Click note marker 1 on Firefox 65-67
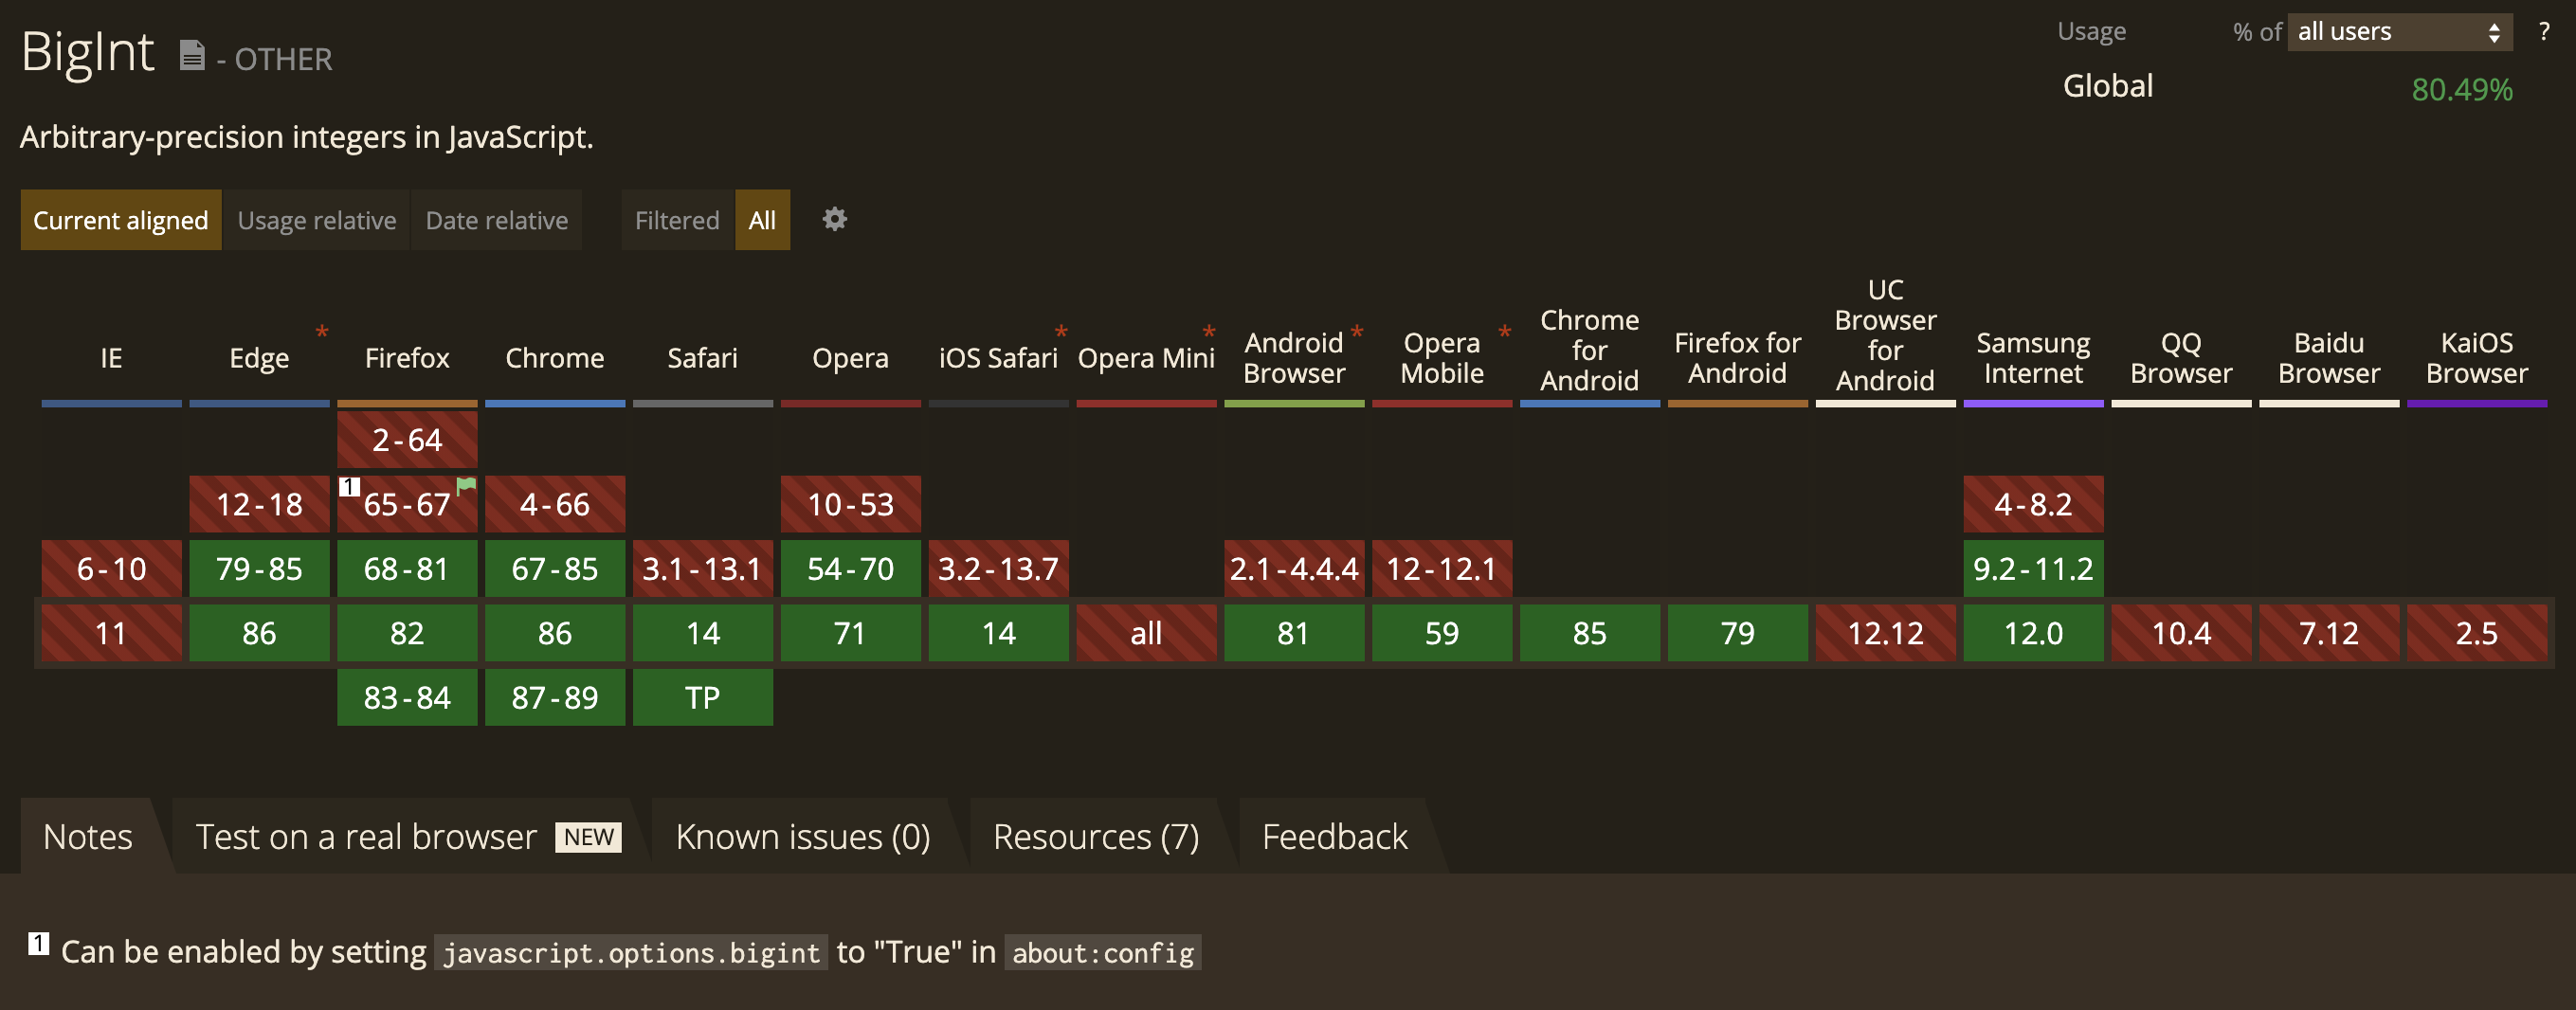The image size is (2576, 1010). (x=349, y=487)
